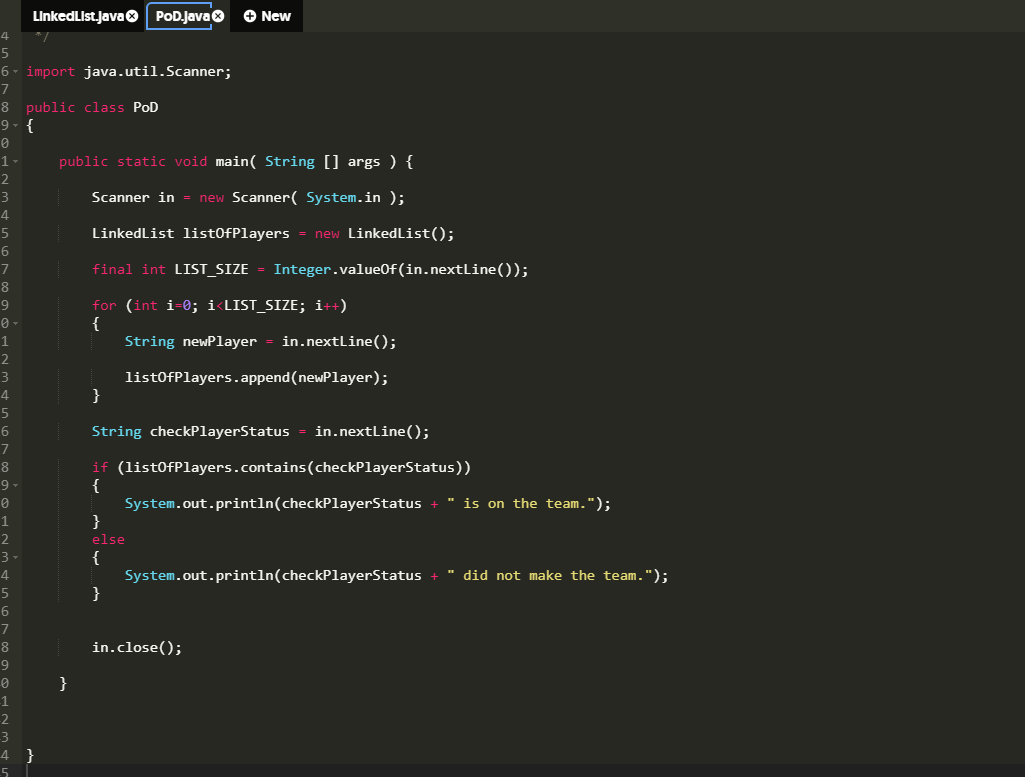Click the 'for' keyword
Viewport: 1025px width, 777px height.
point(104,305)
